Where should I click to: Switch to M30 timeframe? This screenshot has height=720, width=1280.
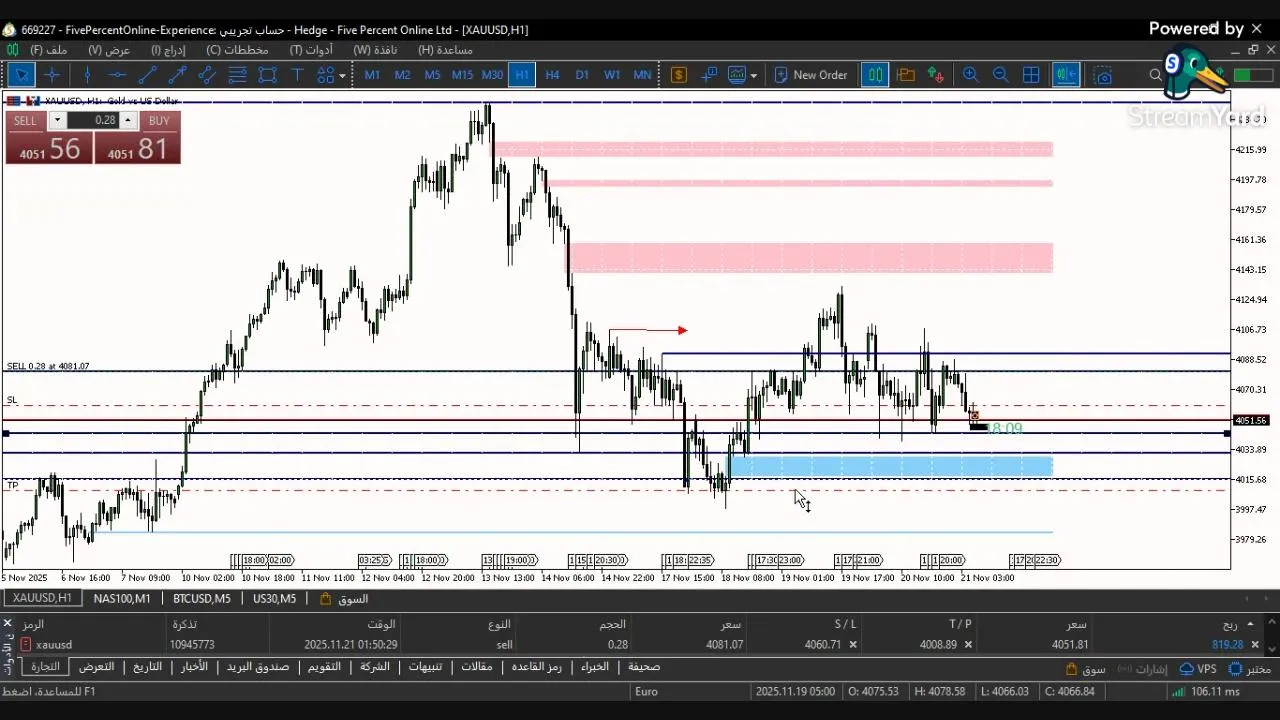(492, 75)
